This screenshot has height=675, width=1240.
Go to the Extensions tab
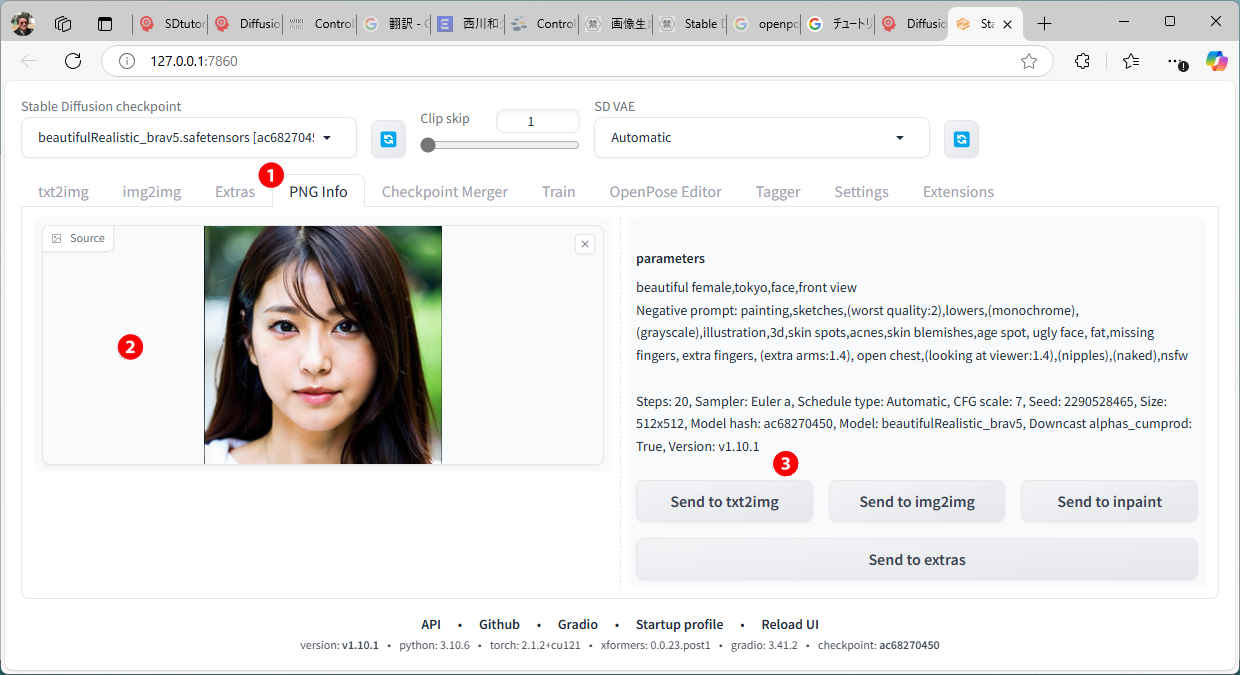pyautogui.click(x=958, y=192)
